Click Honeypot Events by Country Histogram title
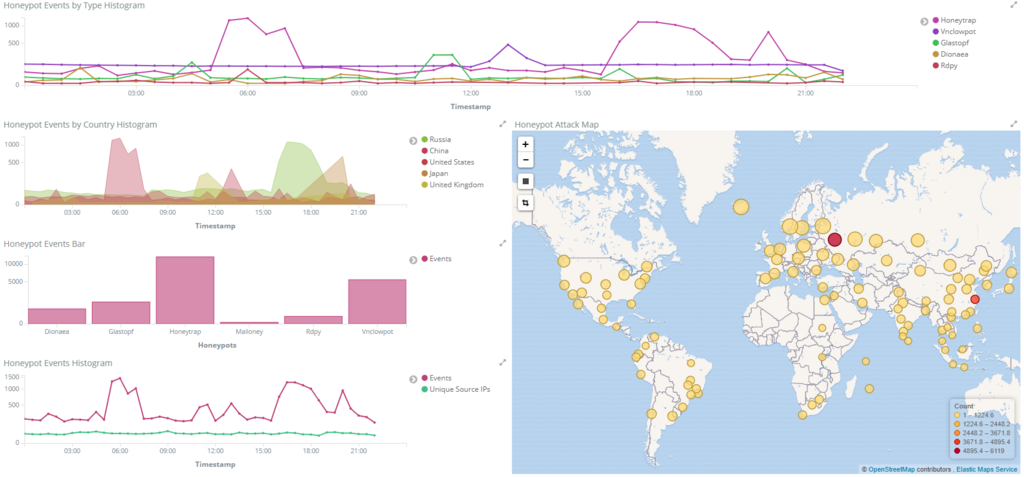Image resolution: width=1024 pixels, height=477 pixels. tap(80, 124)
